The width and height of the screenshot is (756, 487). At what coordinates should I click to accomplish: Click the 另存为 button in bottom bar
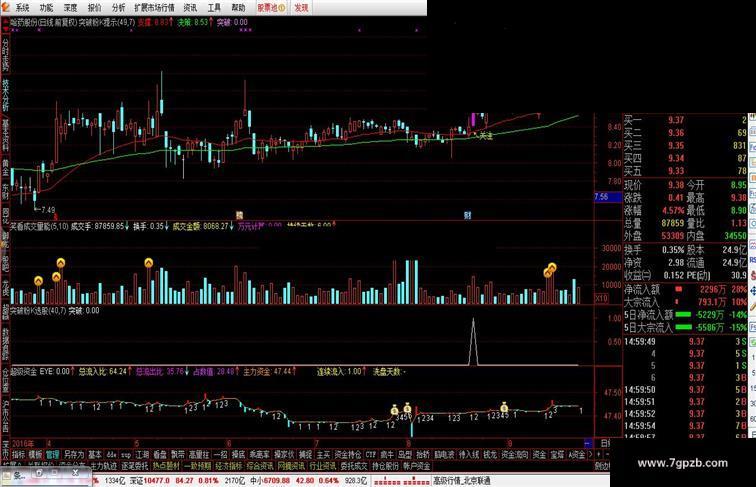click(74, 455)
